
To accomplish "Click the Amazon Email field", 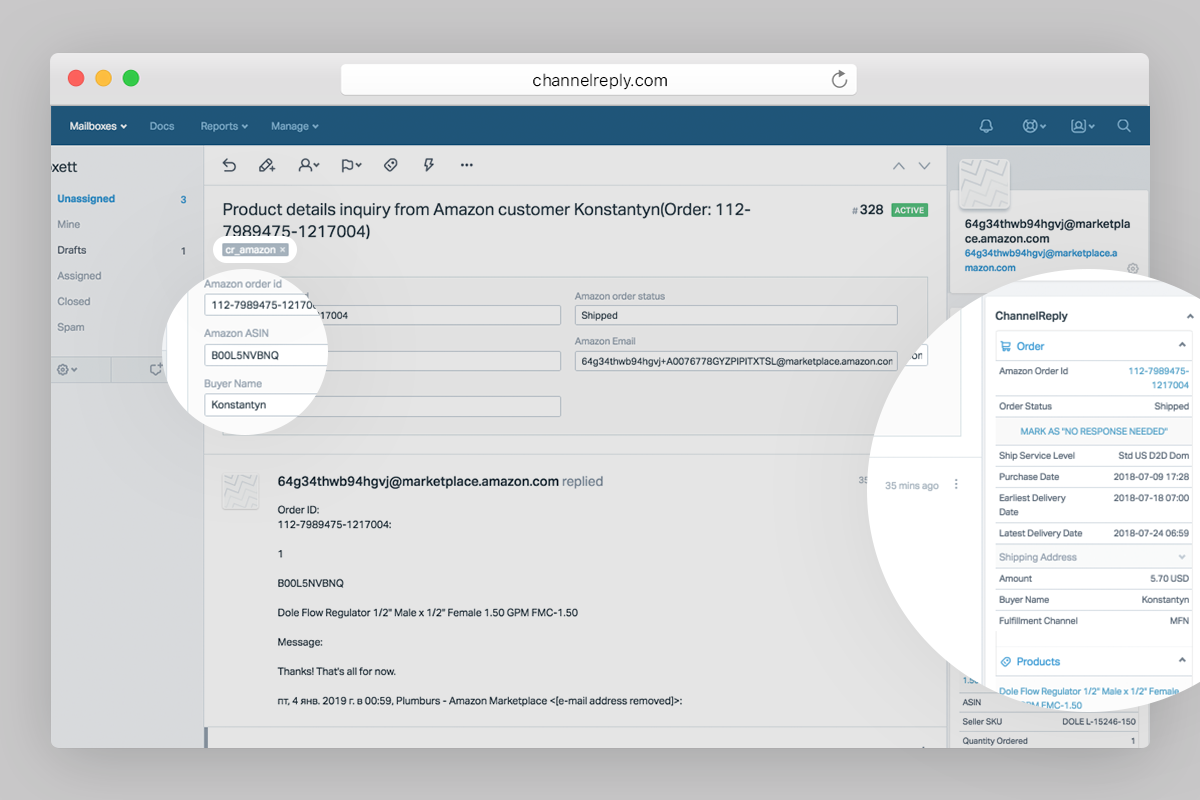I will (736, 360).
